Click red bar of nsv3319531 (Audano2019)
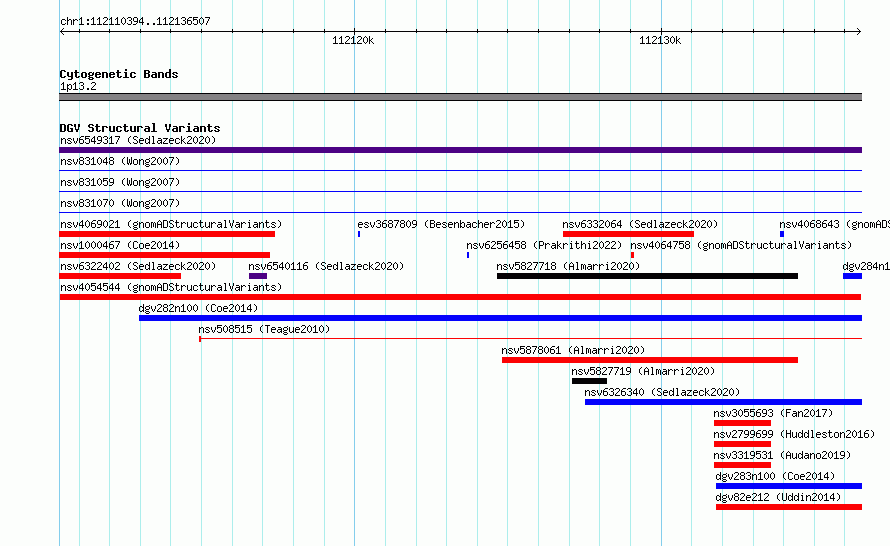This screenshot has height=546, width=890. click(742, 465)
